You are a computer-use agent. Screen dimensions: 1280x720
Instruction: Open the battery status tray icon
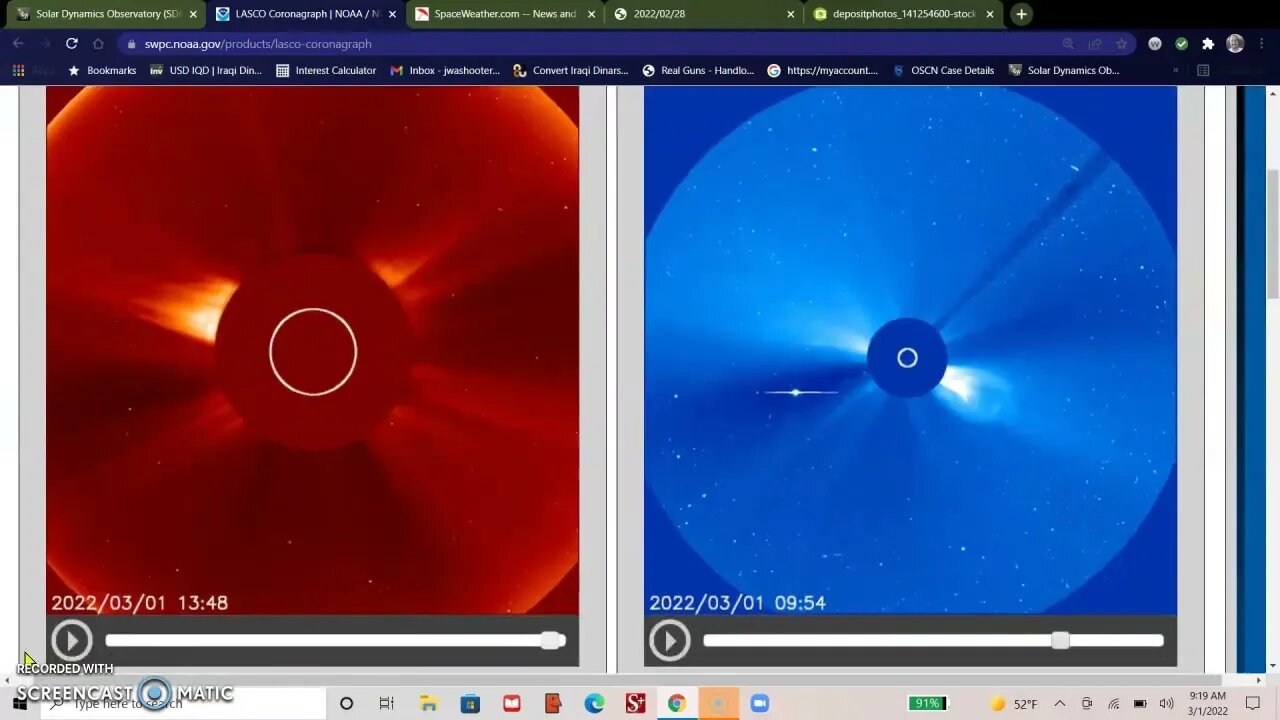point(1140,704)
